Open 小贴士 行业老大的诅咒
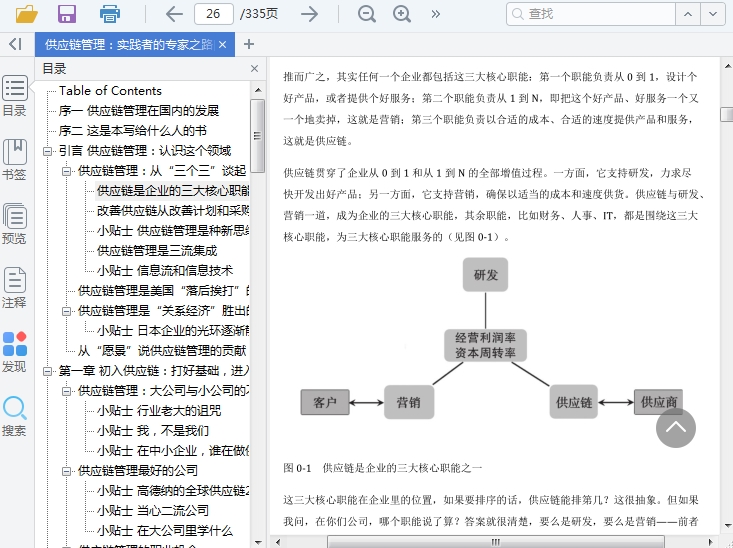 [x=159, y=411]
